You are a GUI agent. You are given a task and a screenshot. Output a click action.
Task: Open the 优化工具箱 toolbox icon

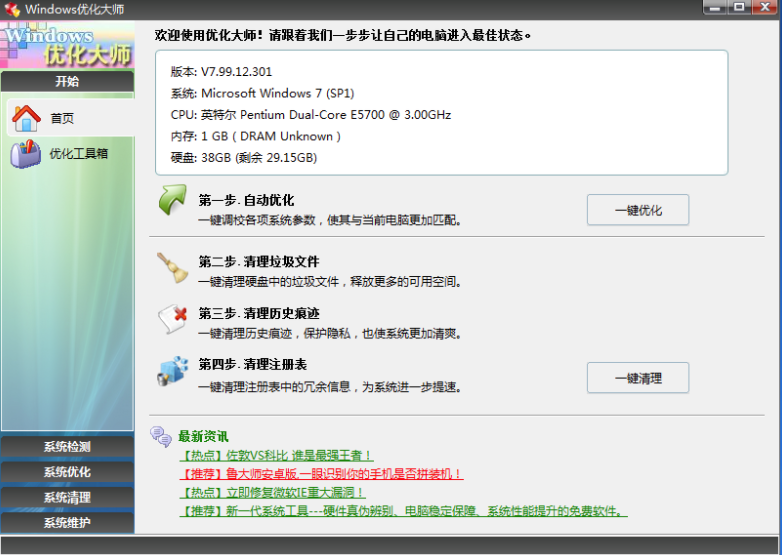point(26,154)
